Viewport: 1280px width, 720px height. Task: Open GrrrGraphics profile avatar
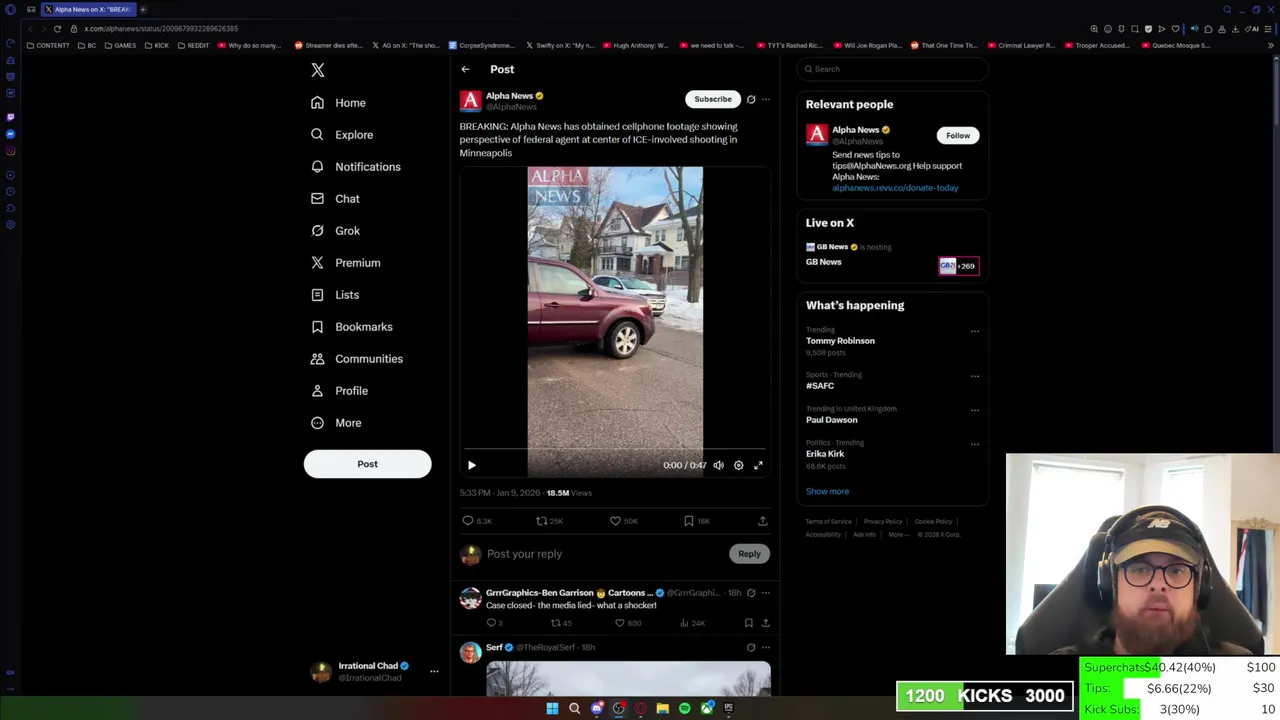470,598
